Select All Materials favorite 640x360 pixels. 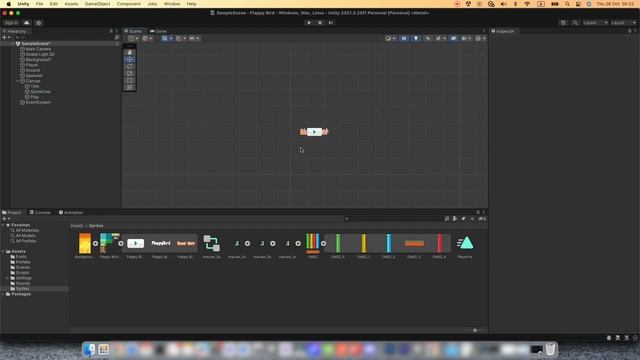(24, 230)
